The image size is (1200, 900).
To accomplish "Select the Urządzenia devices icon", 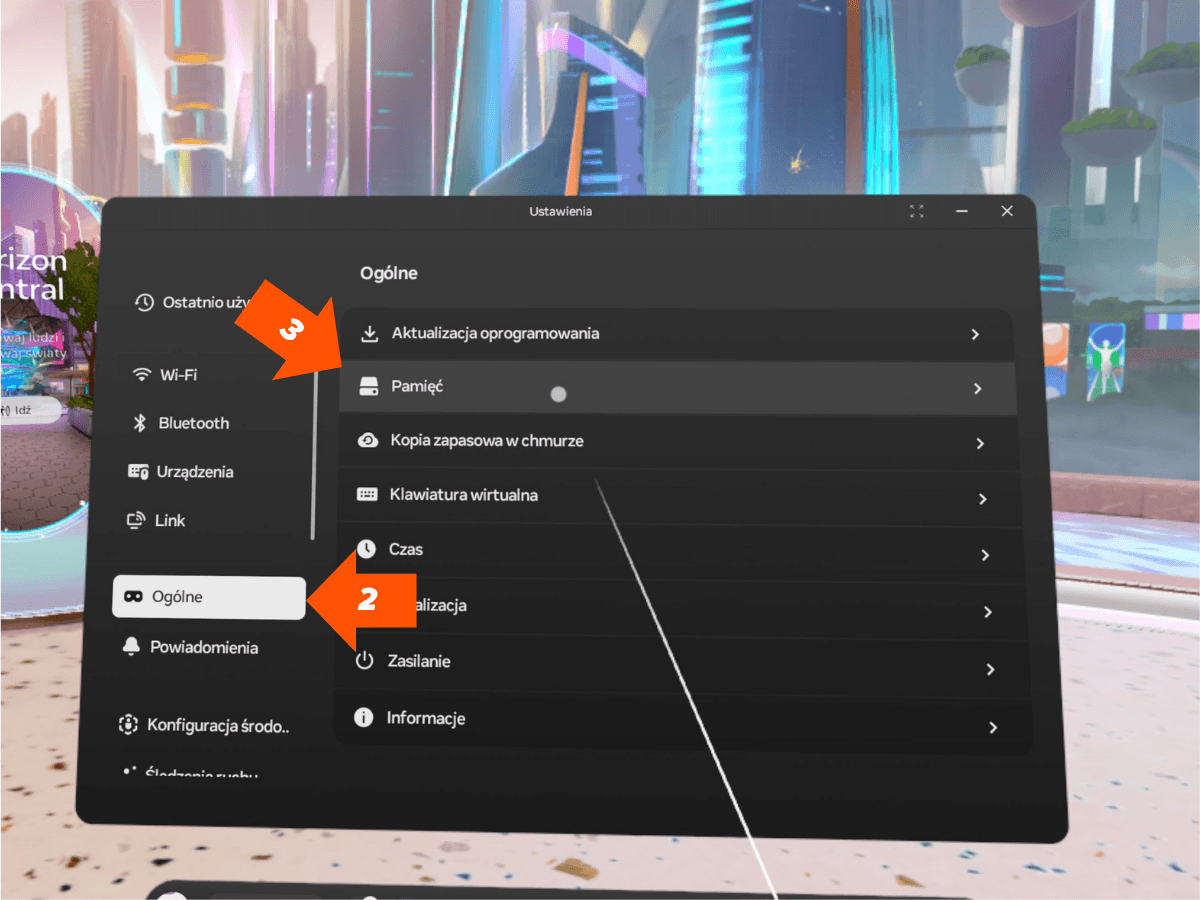I will click(138, 472).
